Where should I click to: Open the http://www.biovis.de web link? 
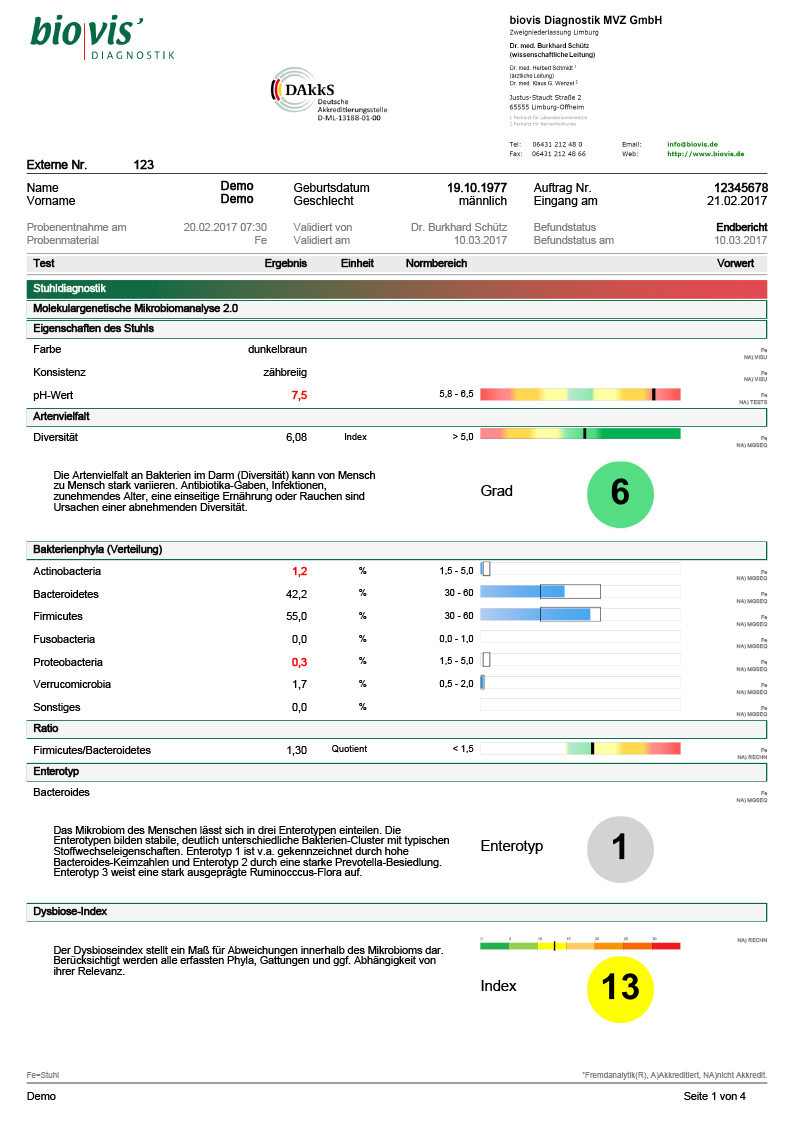pyautogui.click(x=705, y=153)
